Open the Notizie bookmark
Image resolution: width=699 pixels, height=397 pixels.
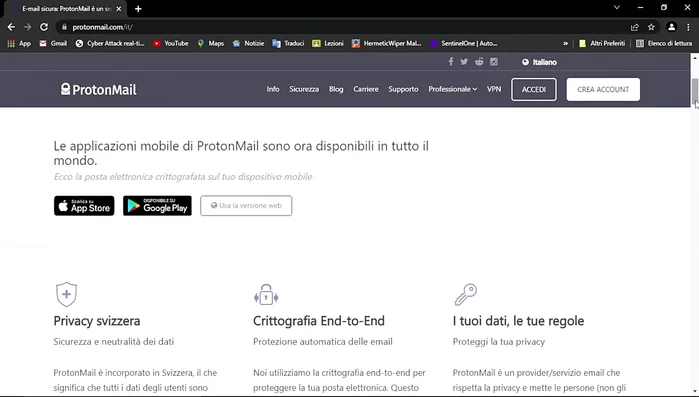click(x=248, y=43)
